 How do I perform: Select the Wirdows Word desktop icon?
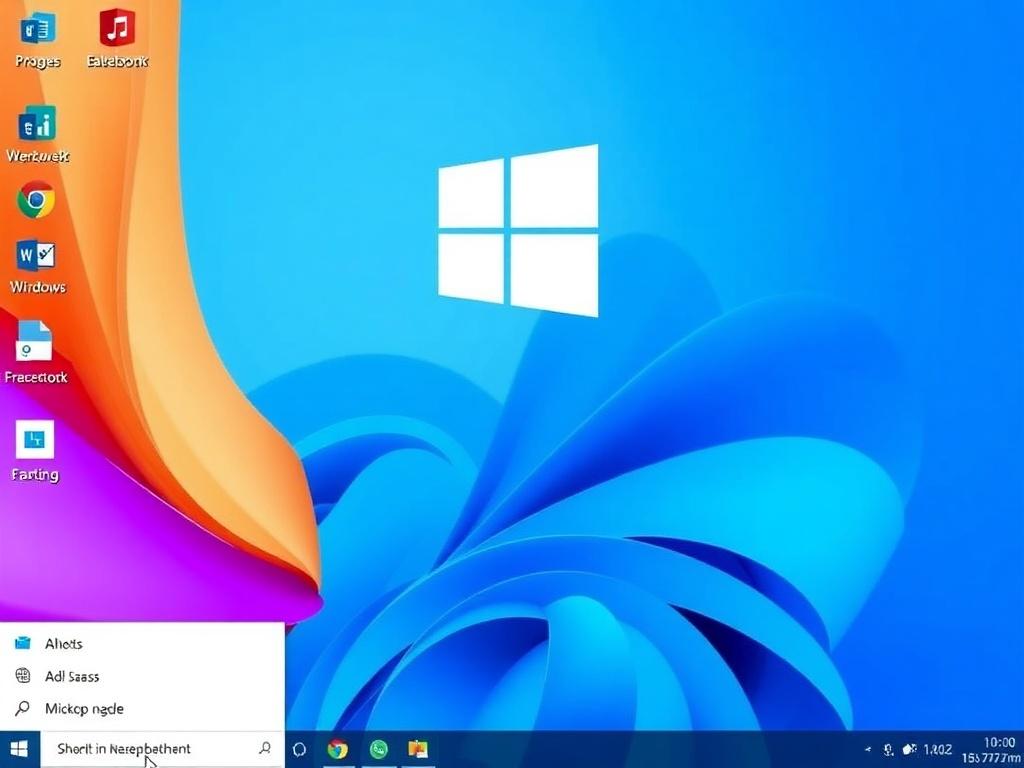37,257
